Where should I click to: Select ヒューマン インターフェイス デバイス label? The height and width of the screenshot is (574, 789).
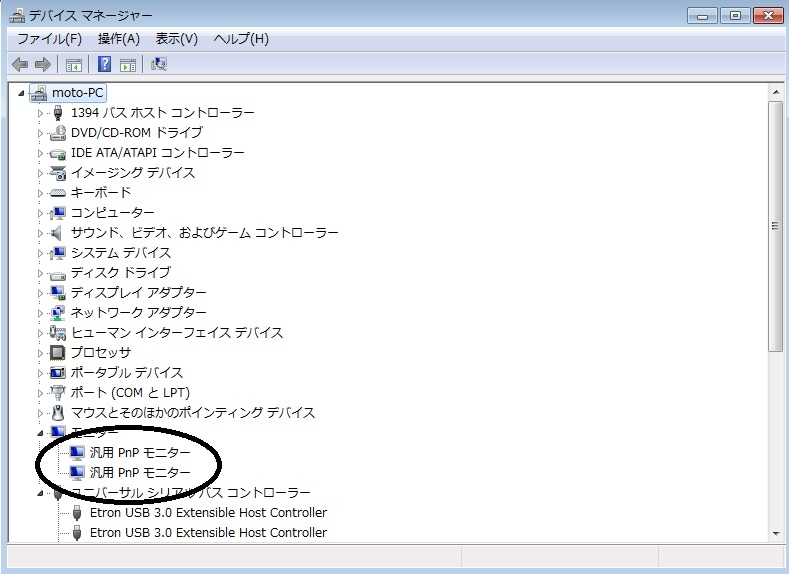point(177,333)
